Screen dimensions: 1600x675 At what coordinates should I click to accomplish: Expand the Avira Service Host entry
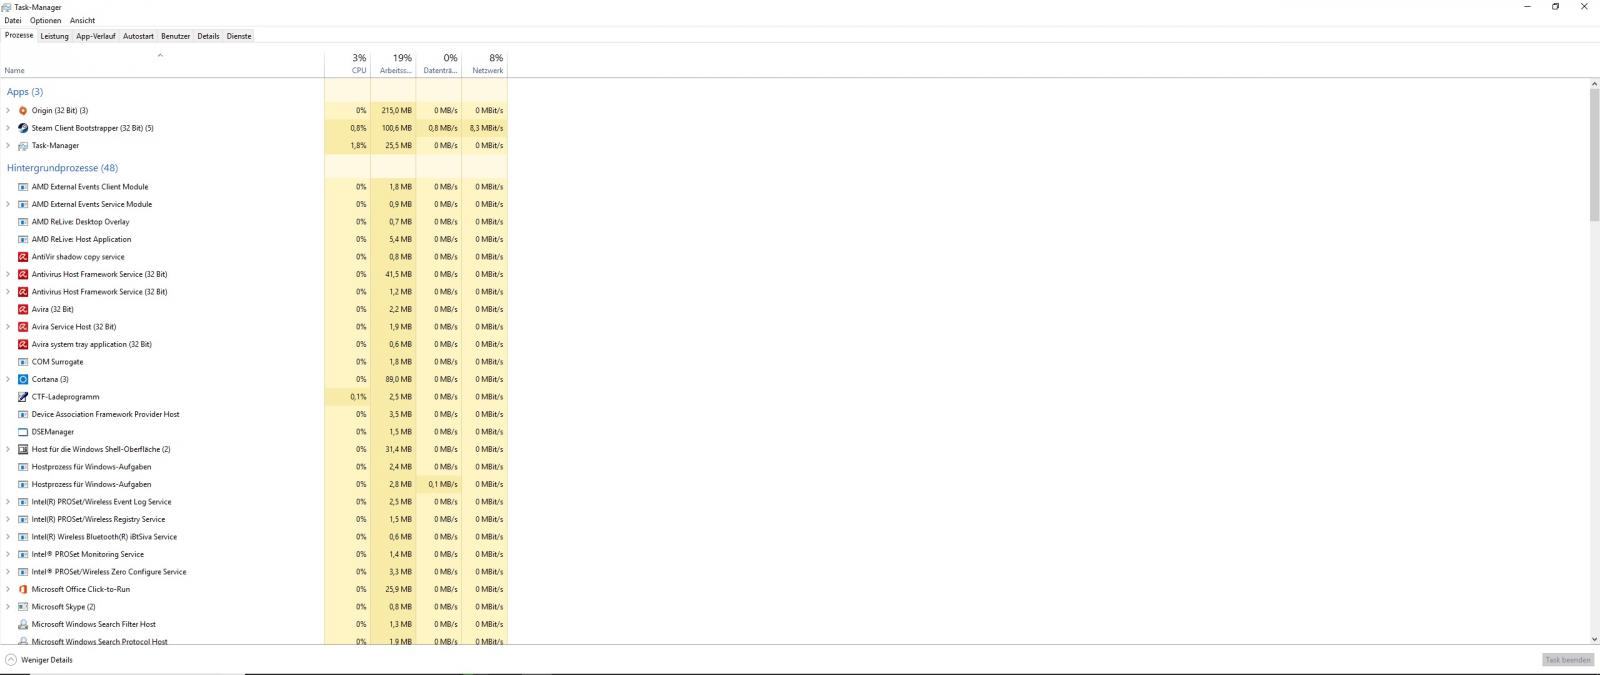tap(8, 327)
